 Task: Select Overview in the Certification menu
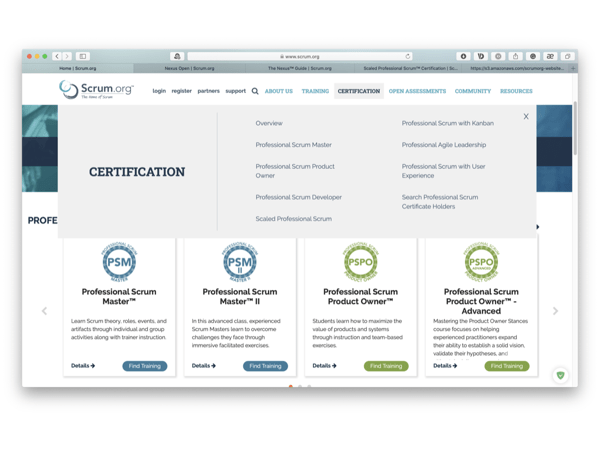tap(269, 123)
